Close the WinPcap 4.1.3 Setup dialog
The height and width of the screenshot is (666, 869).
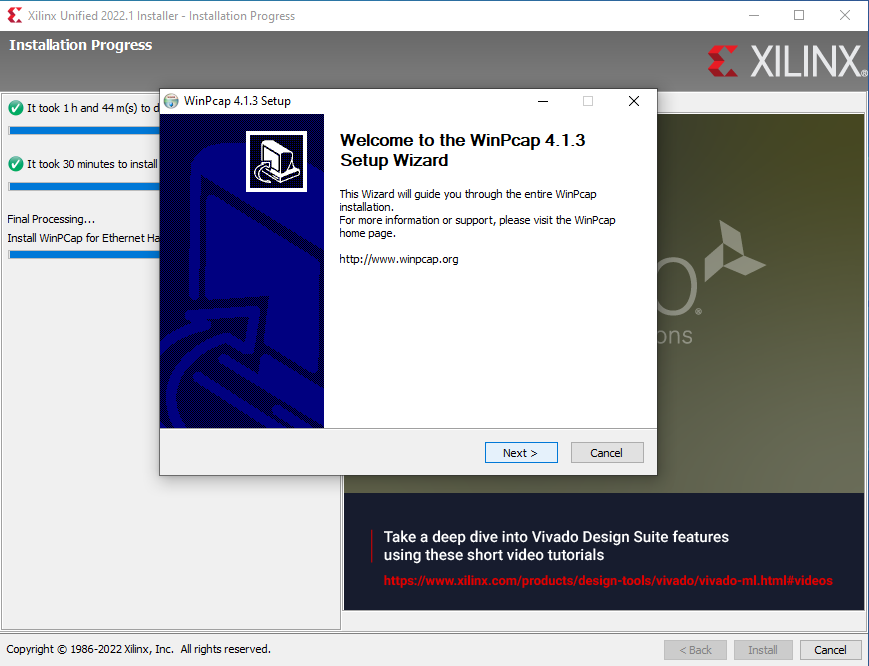[x=634, y=101]
